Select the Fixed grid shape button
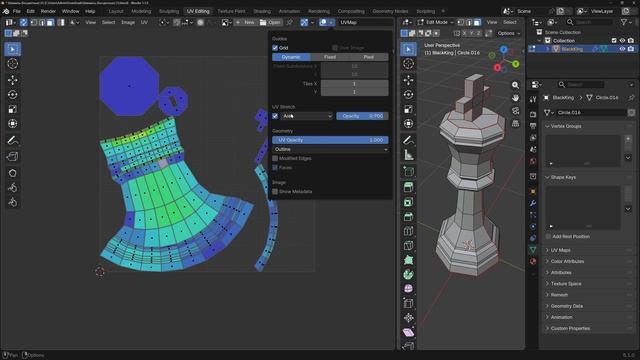The width and height of the screenshot is (640, 360). click(x=330, y=57)
